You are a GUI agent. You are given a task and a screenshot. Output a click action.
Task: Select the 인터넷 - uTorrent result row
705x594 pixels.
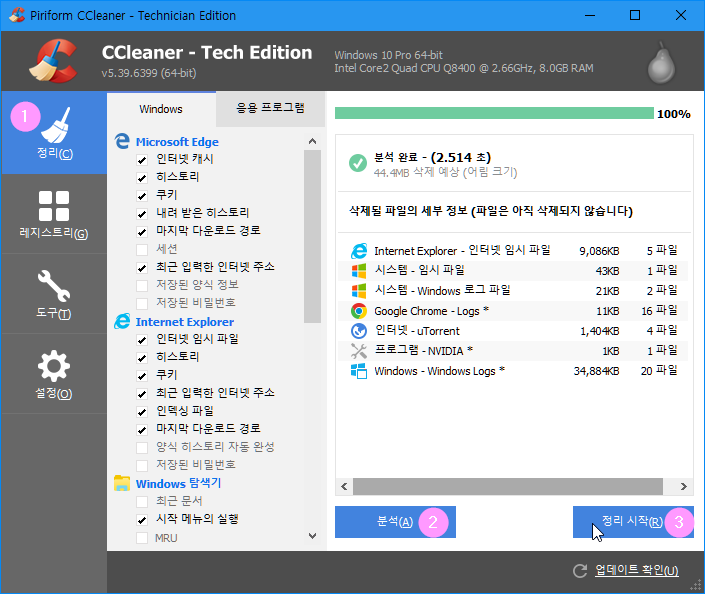514,331
